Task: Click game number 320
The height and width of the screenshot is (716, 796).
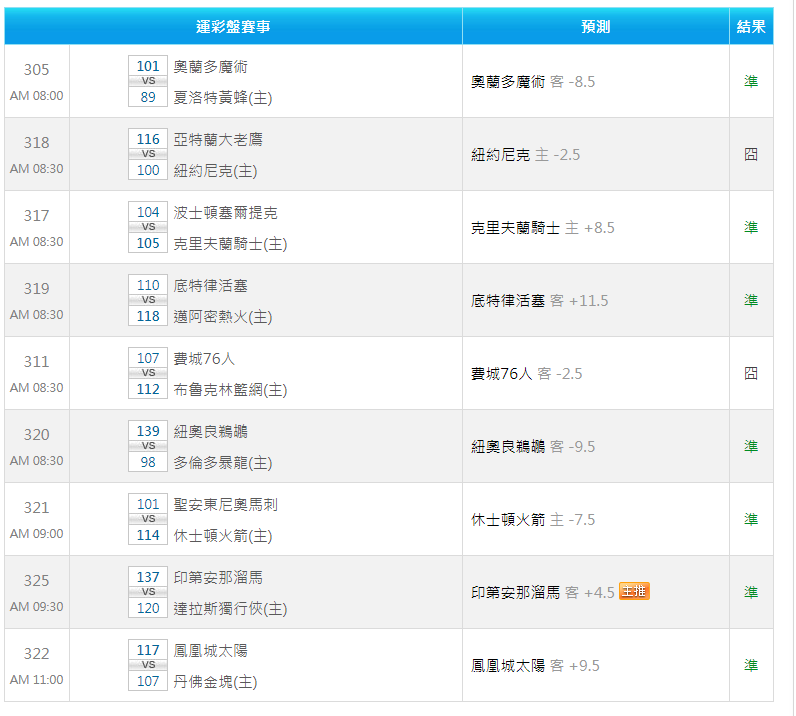Action: click(x=37, y=435)
